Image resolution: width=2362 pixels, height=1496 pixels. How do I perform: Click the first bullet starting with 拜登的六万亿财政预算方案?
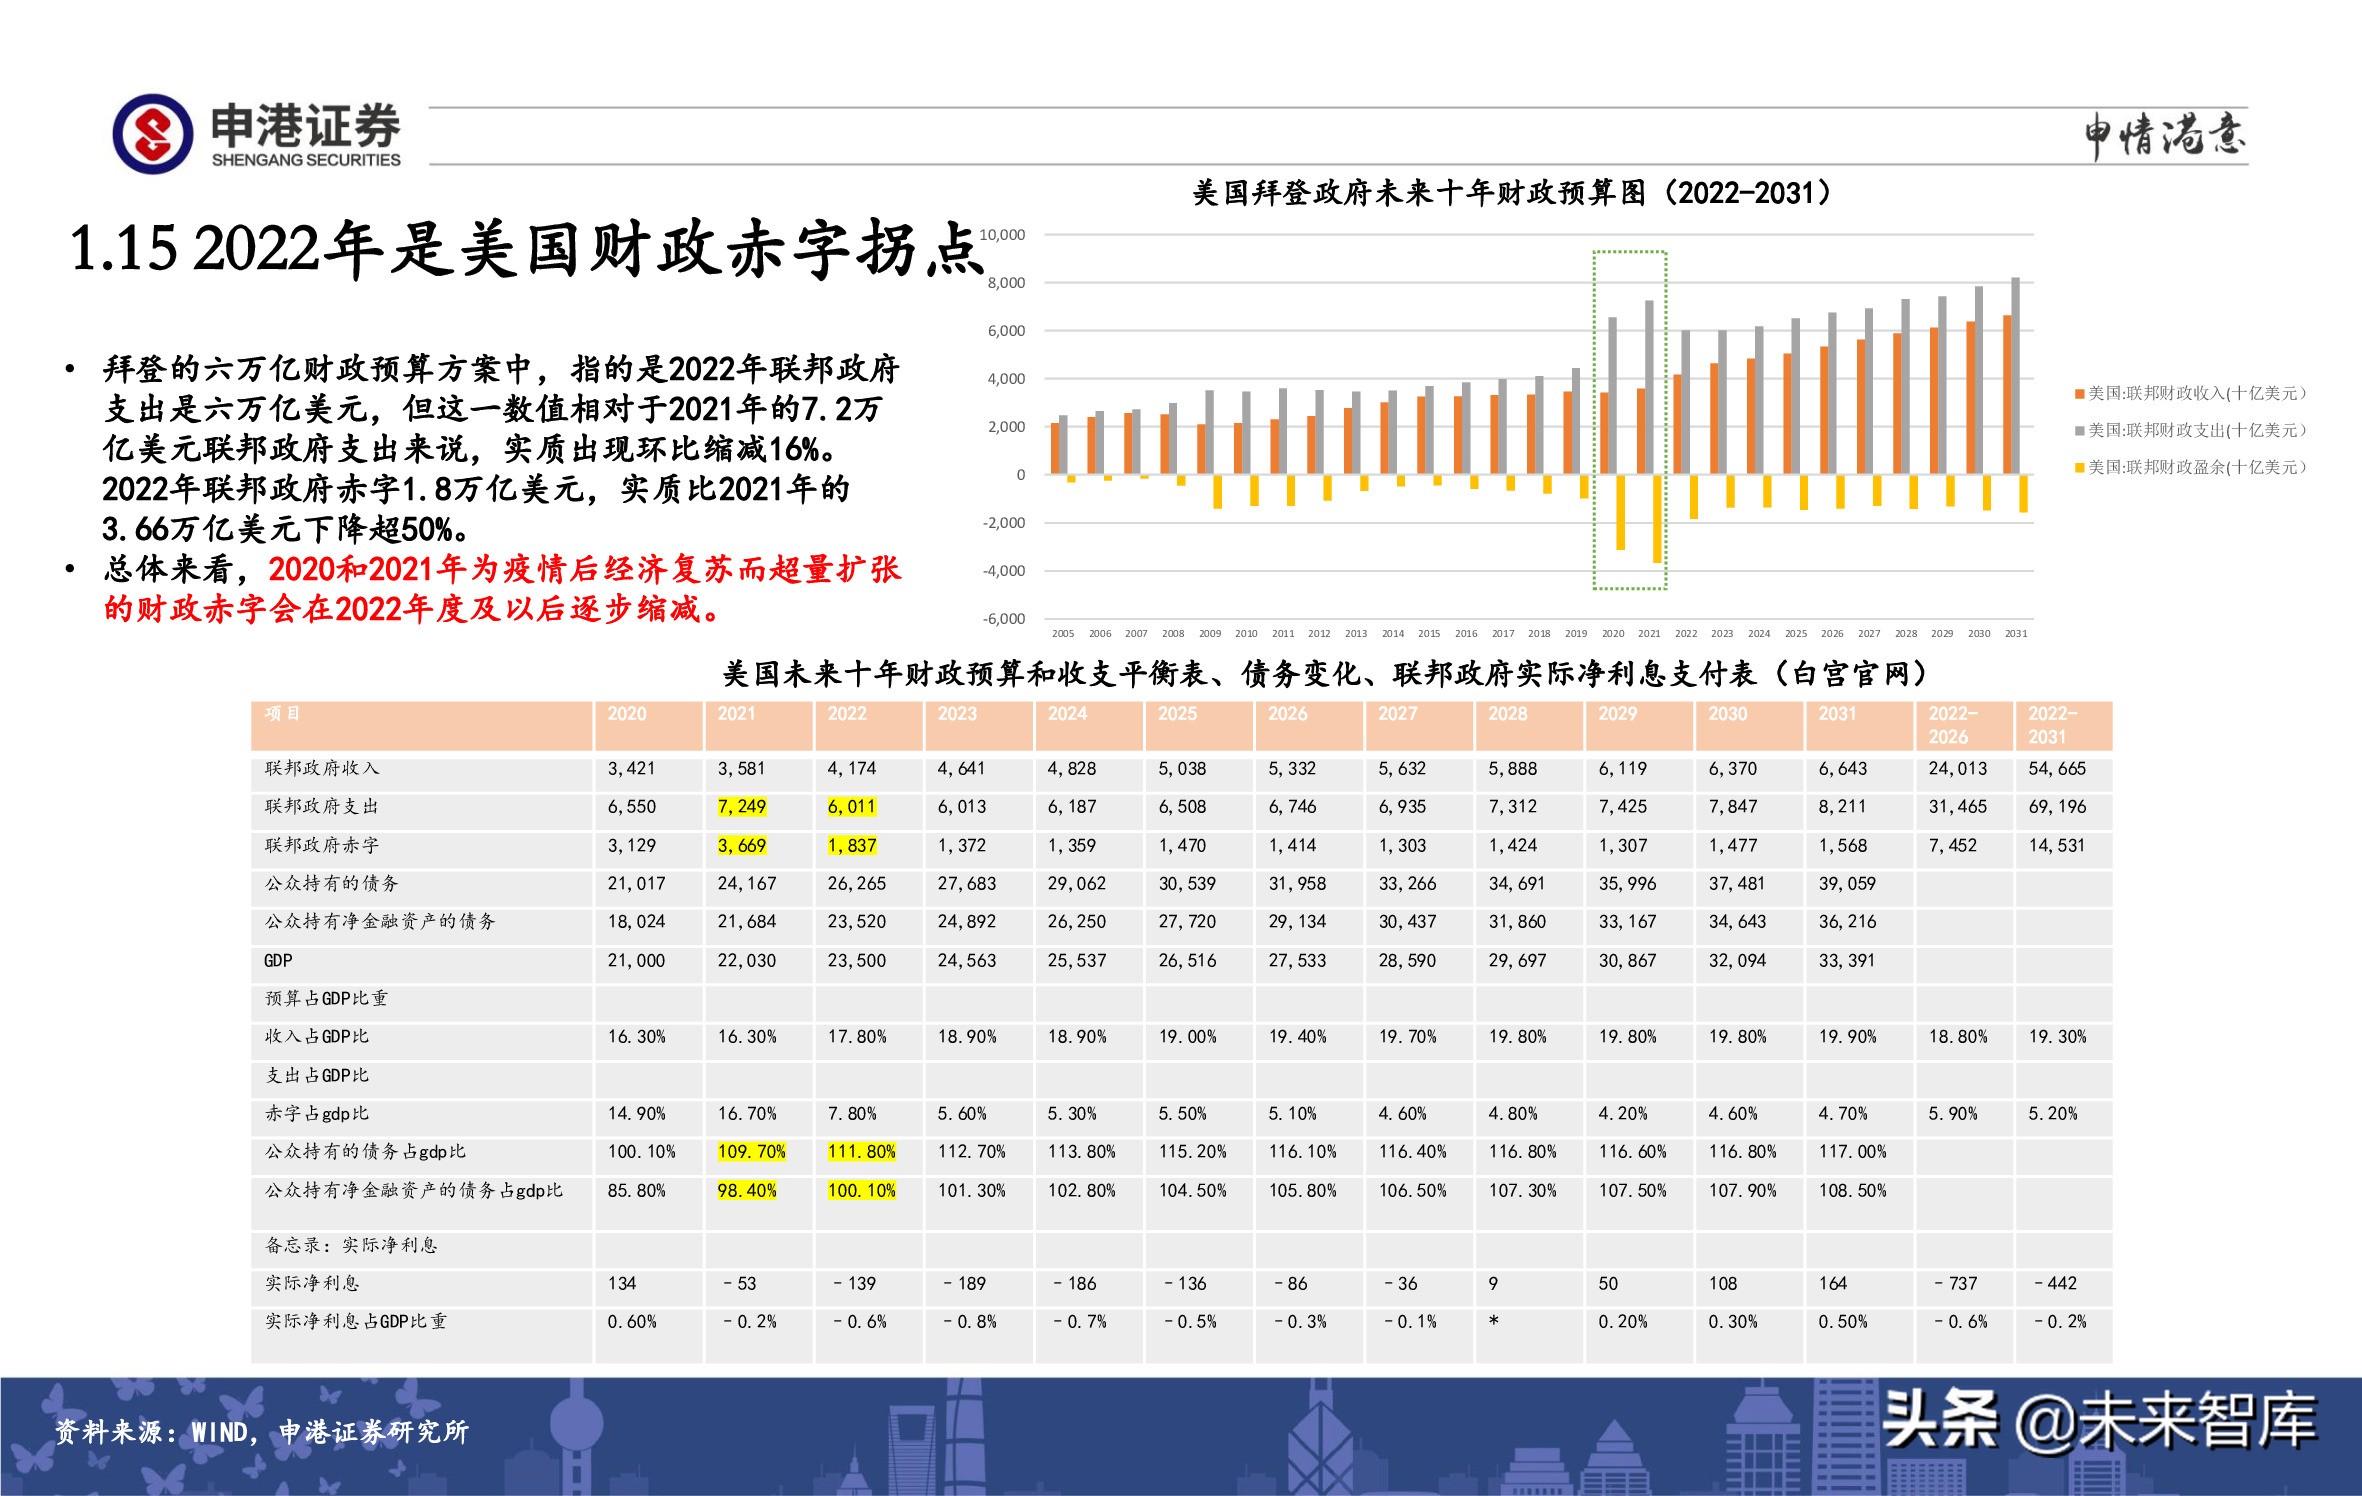[x=501, y=449]
